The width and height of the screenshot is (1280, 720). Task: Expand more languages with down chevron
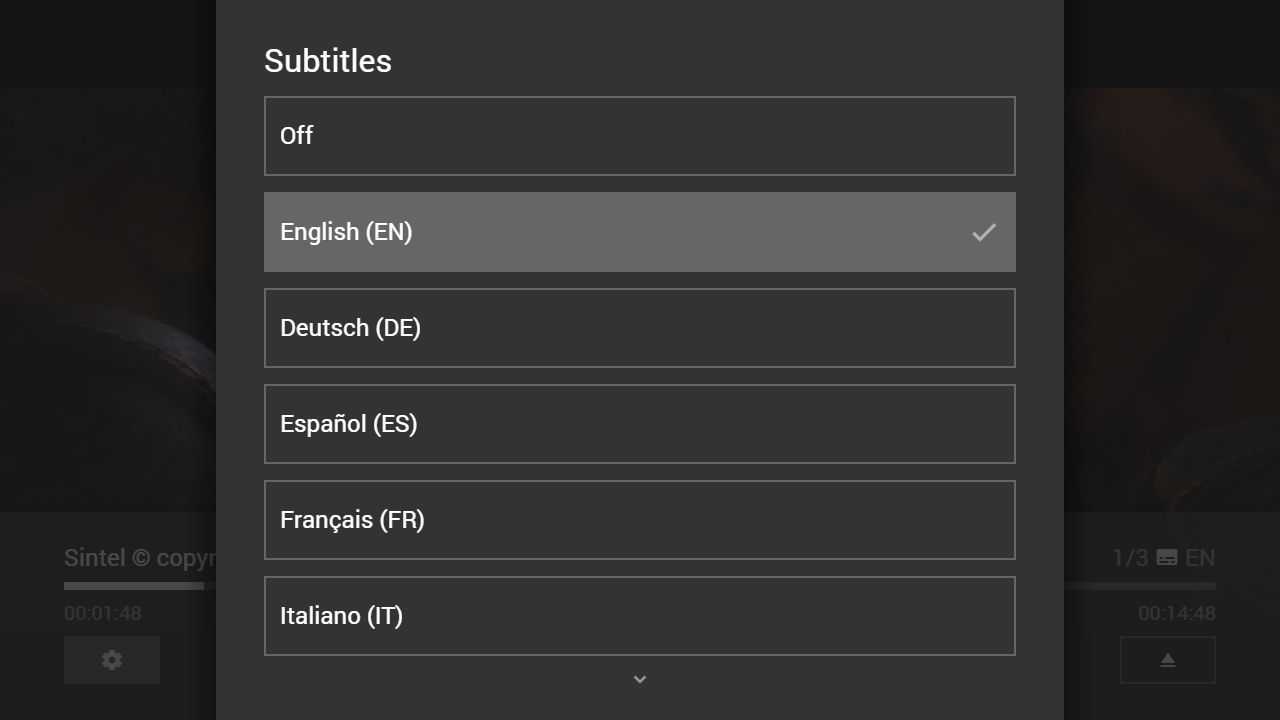(640, 679)
